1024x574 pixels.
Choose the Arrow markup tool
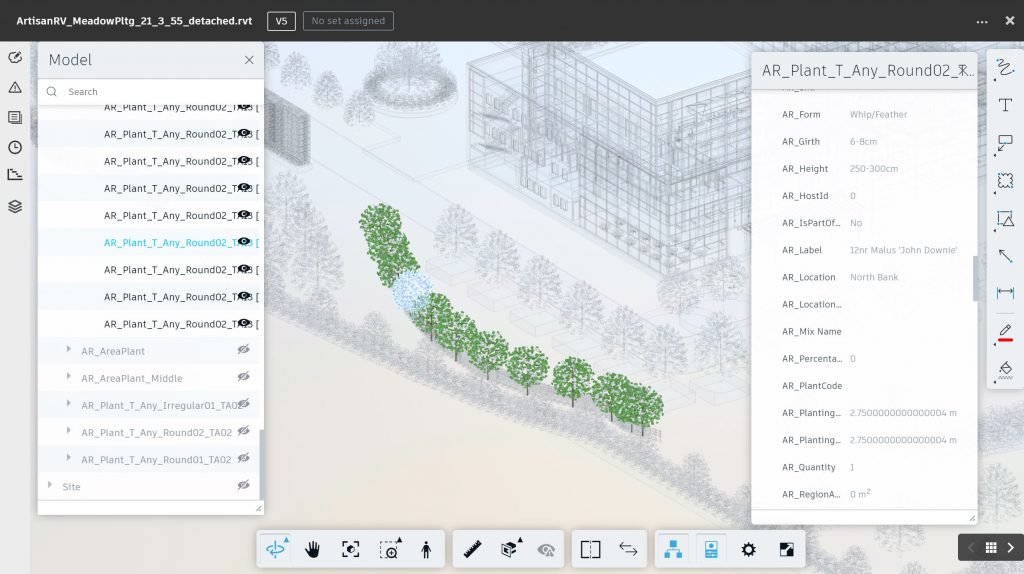pos(1006,256)
